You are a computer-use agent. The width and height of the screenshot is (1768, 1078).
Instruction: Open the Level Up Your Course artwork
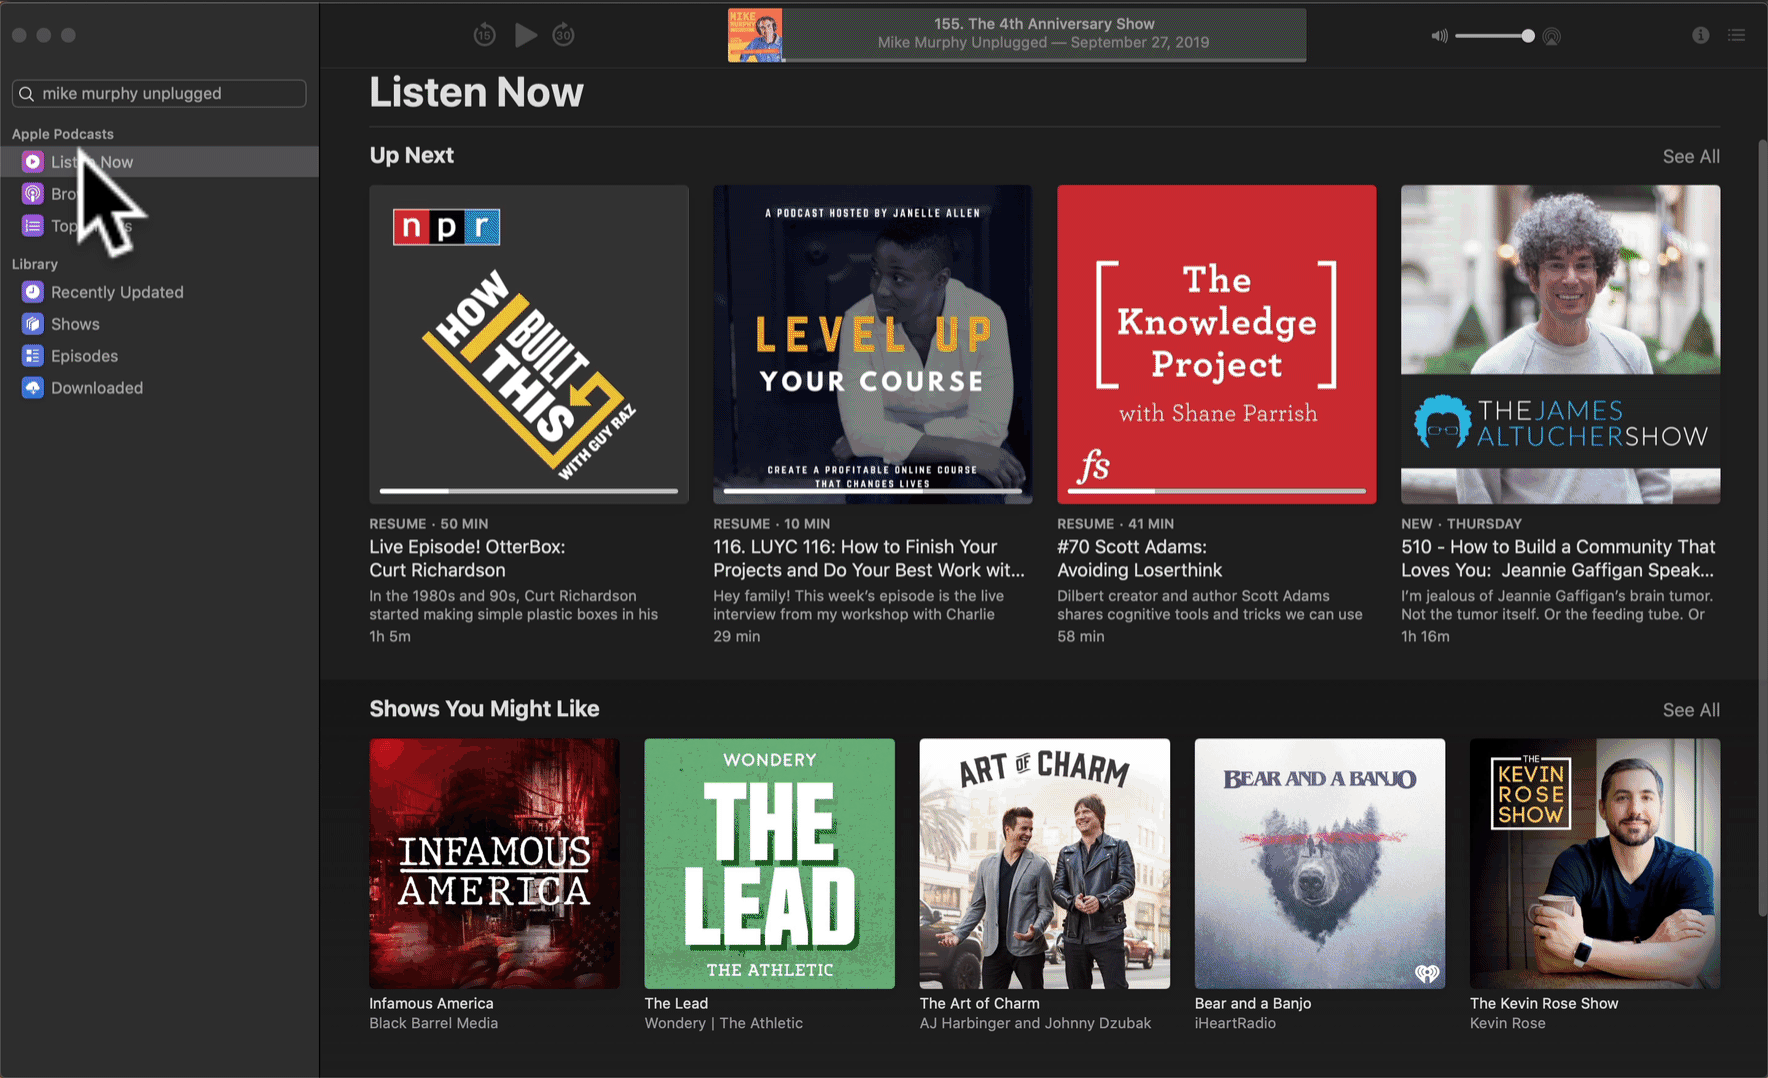(873, 344)
